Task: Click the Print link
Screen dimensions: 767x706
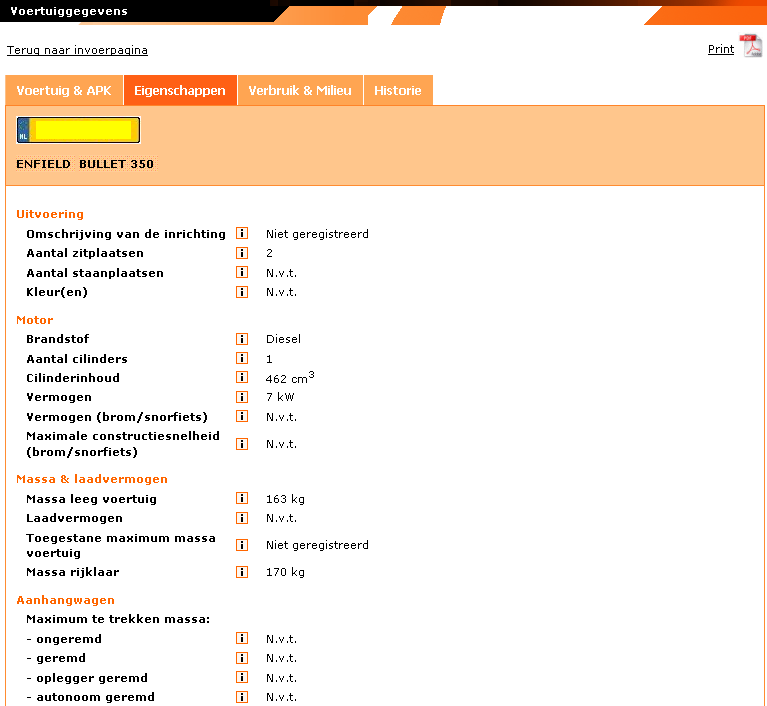Action: [720, 49]
